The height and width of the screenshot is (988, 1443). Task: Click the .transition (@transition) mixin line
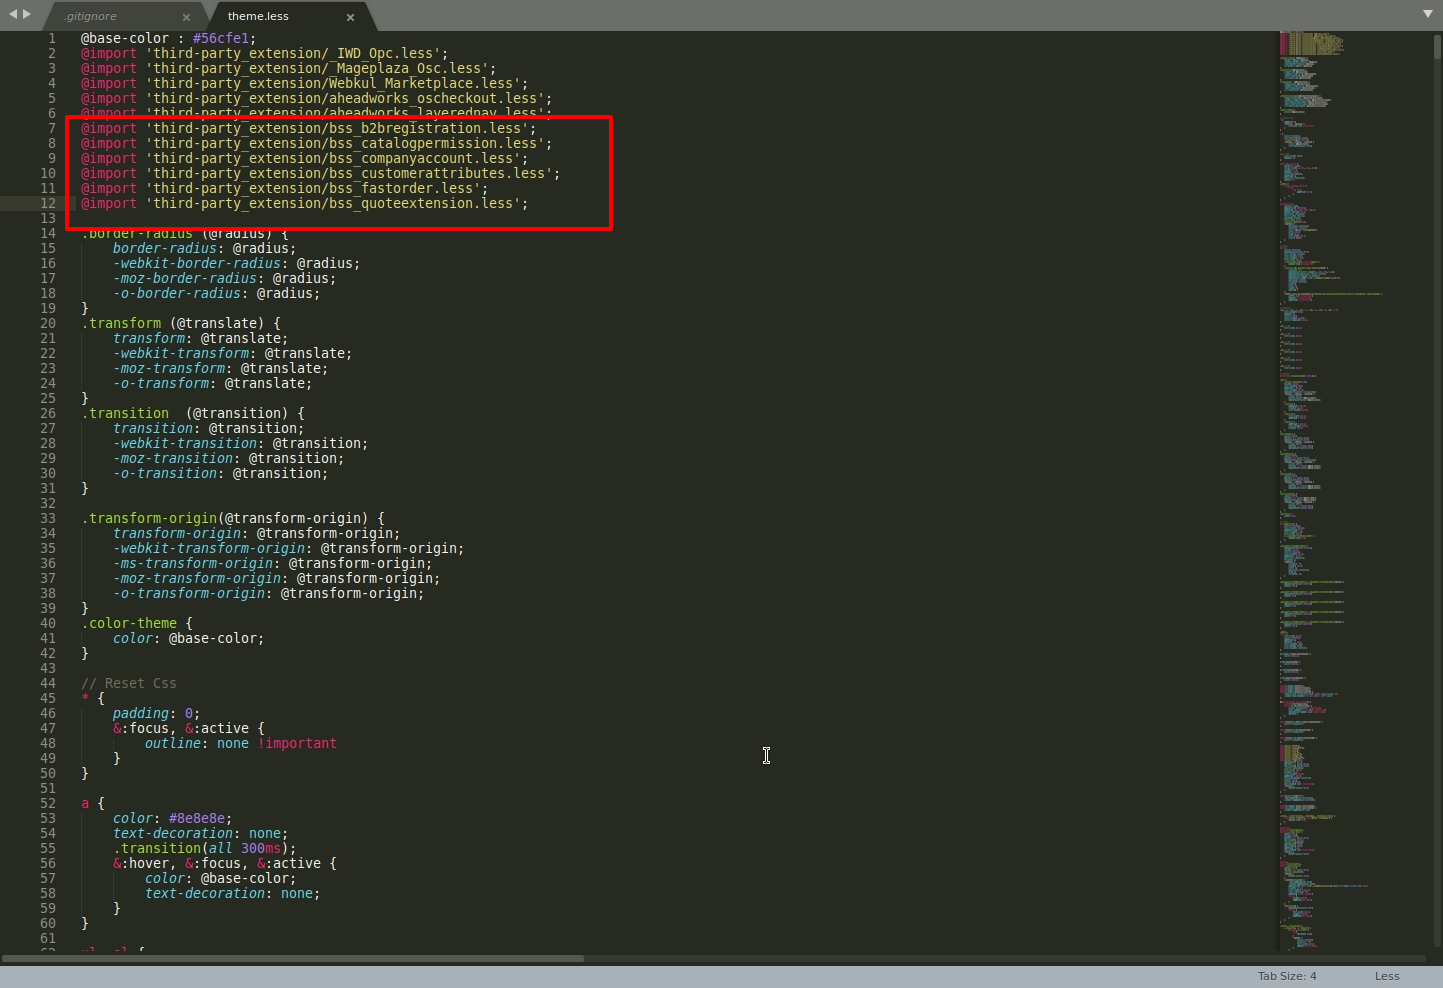click(x=193, y=413)
